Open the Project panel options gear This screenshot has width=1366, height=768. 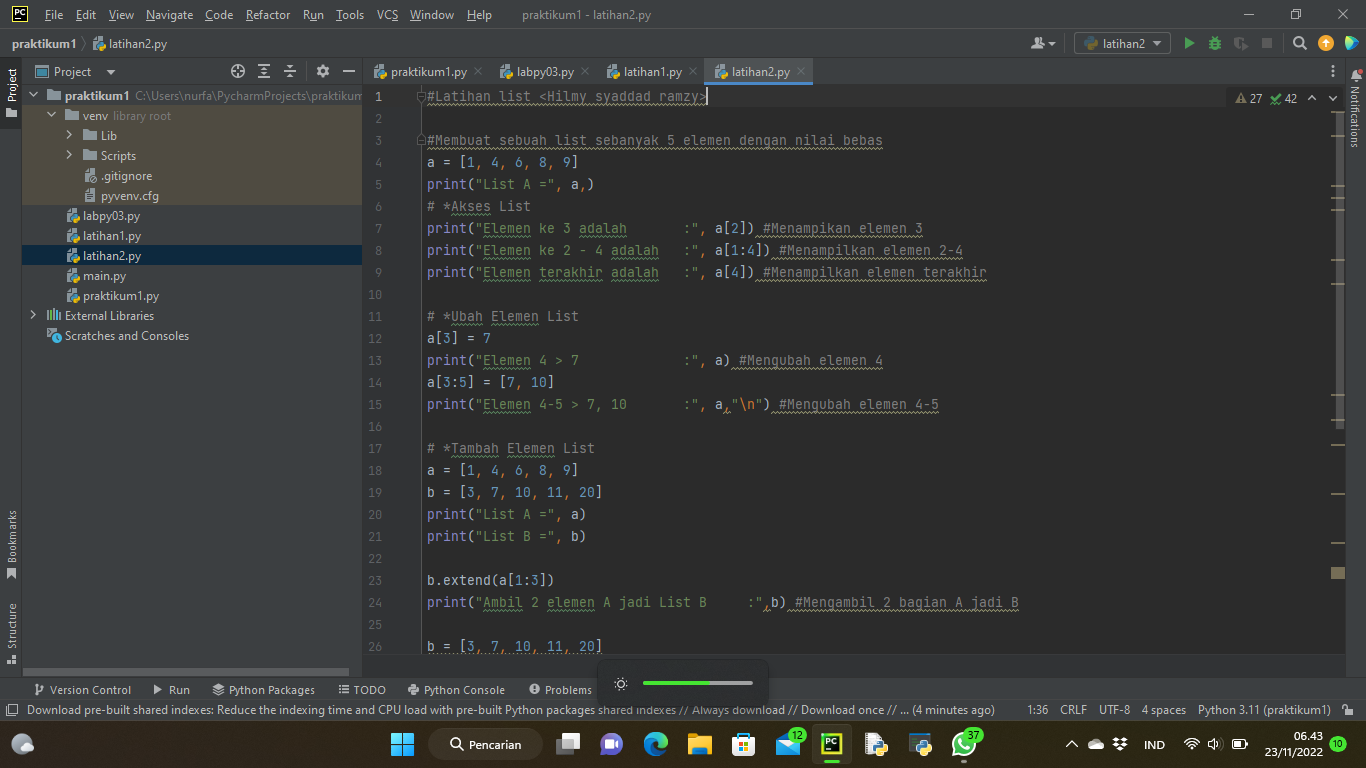[322, 71]
